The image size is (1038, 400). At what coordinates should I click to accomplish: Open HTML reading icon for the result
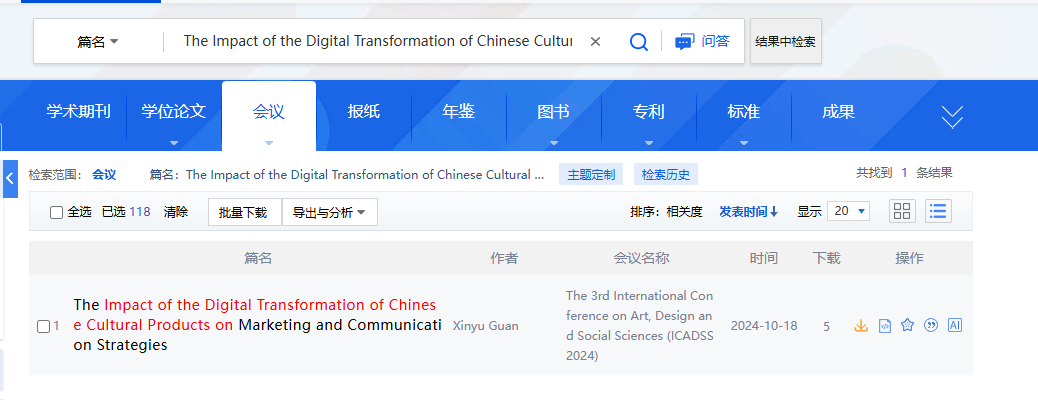tap(884, 326)
